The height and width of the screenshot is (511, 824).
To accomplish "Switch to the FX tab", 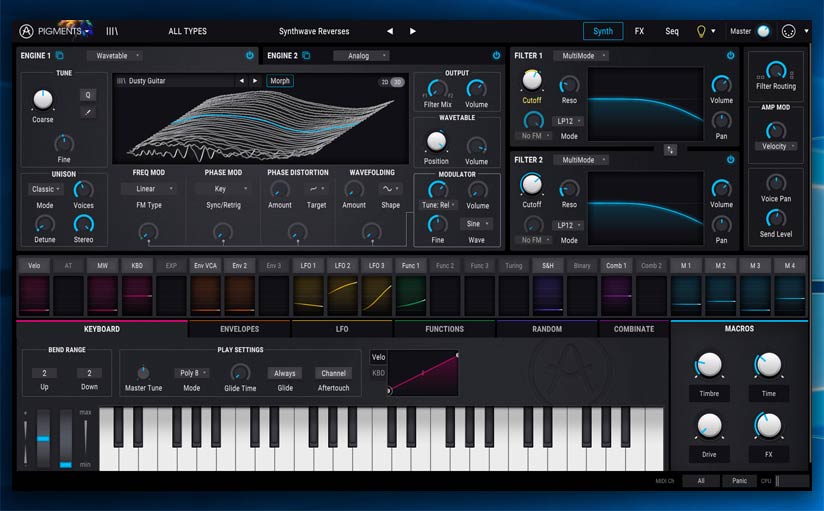I will pyautogui.click(x=639, y=31).
